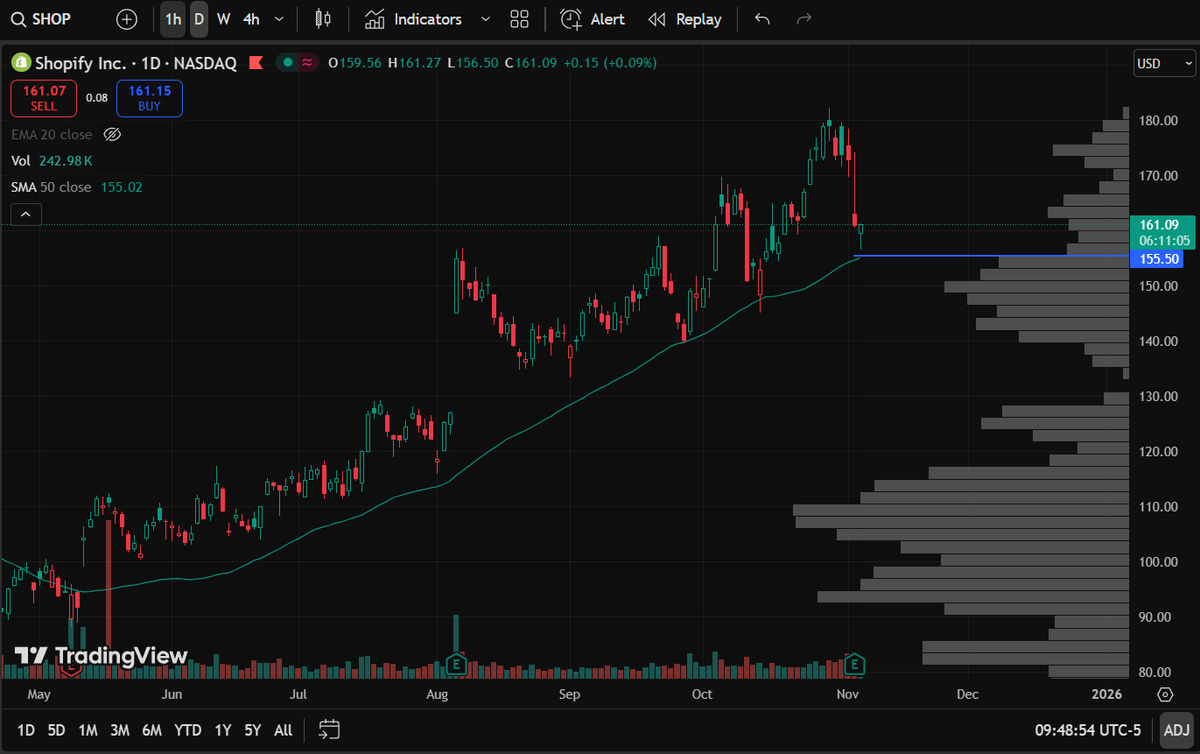
Task: Select the W weekly timeframe
Action: pyautogui.click(x=223, y=19)
